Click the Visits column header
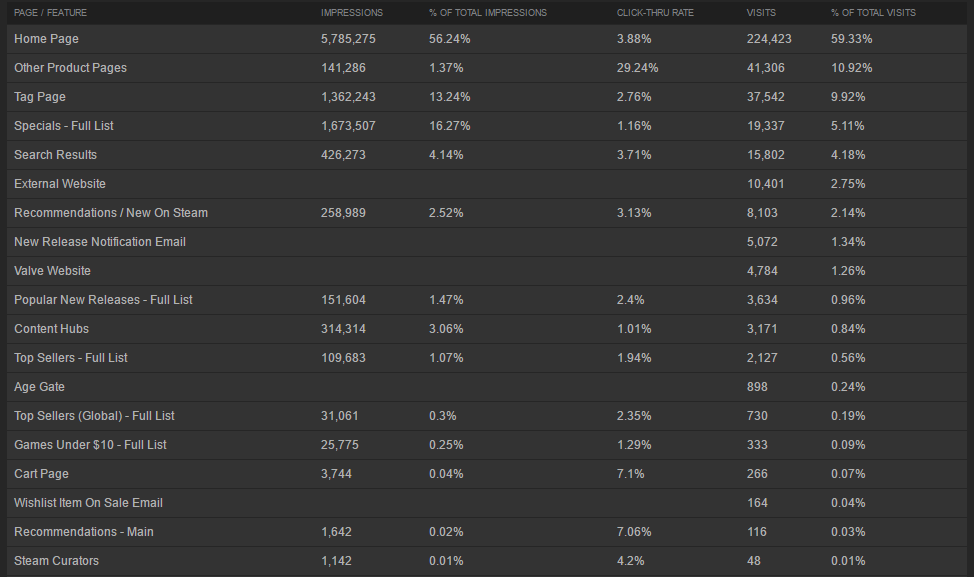This screenshot has width=974, height=577. 761,12
